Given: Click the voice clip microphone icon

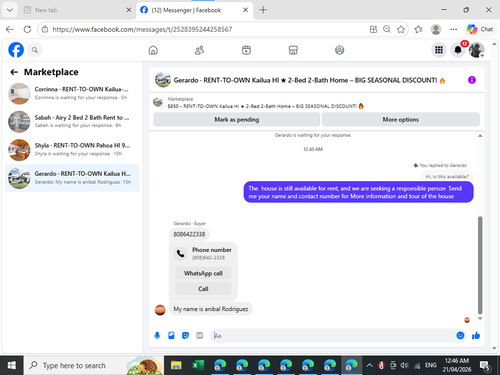Looking at the screenshot, I should pyautogui.click(x=157, y=335).
